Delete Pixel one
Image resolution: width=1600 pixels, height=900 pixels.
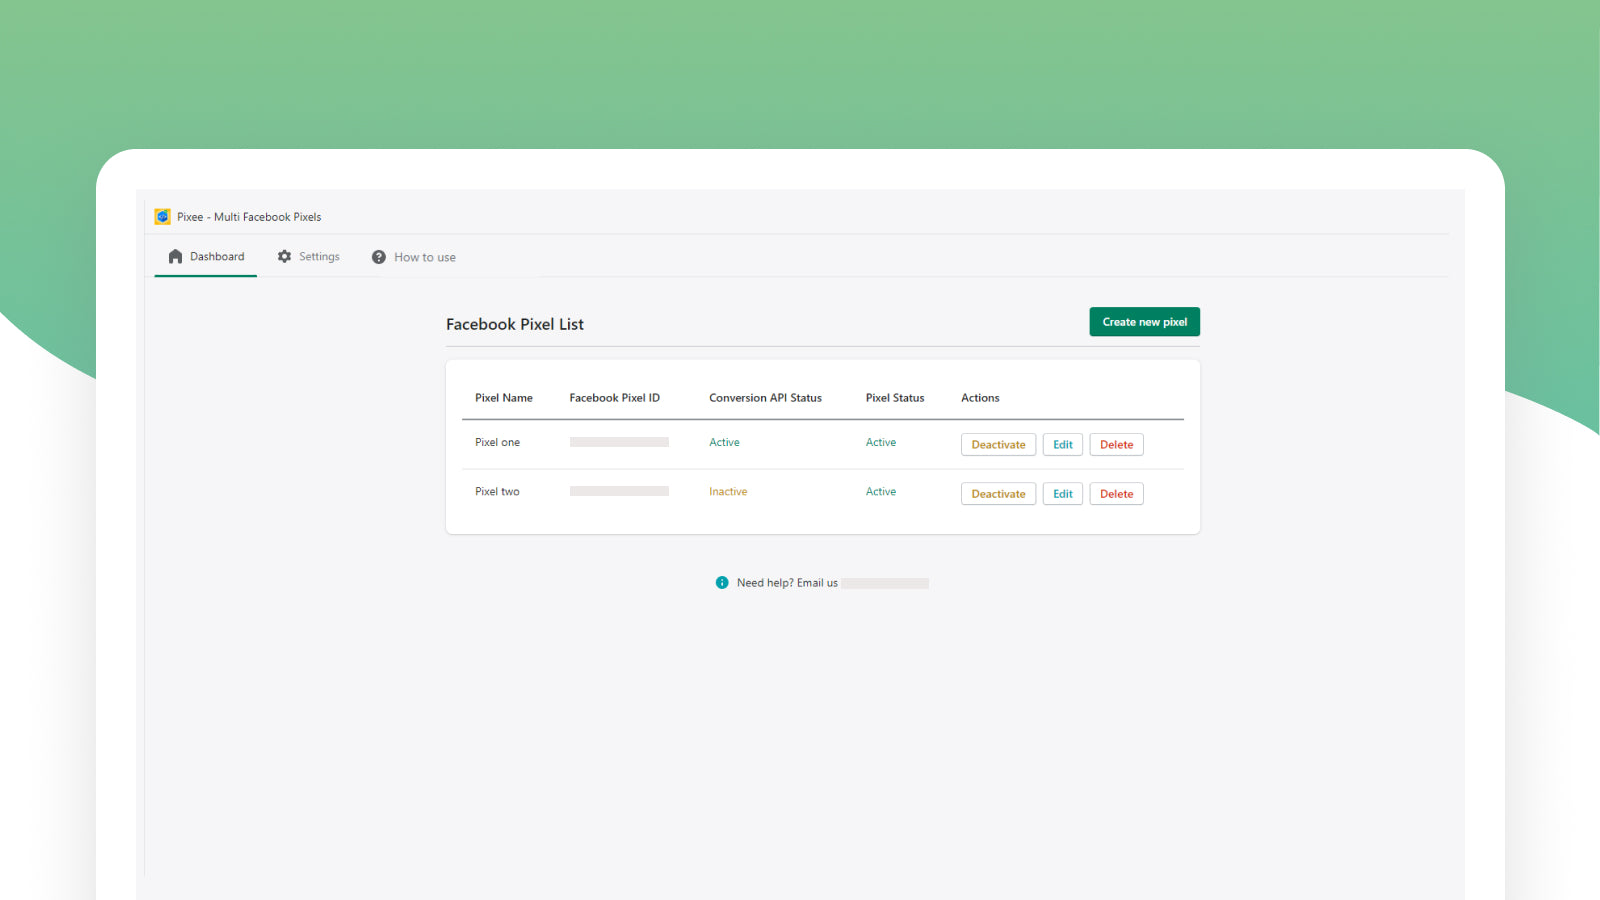[1116, 444]
